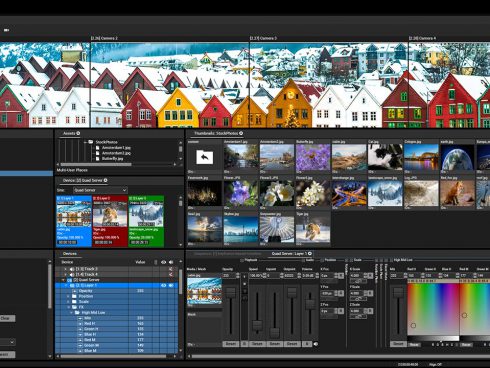Click the Red H parameter icon in tree
This screenshot has height=368, width=490.
tap(80, 324)
